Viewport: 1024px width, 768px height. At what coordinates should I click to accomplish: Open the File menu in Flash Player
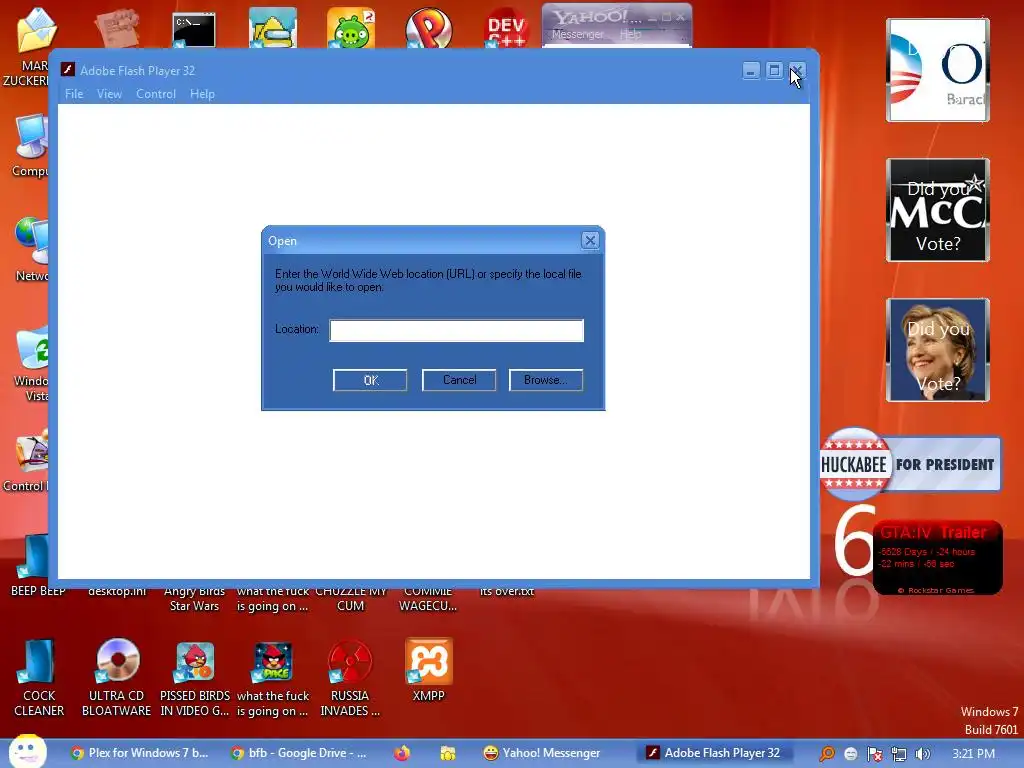click(74, 94)
